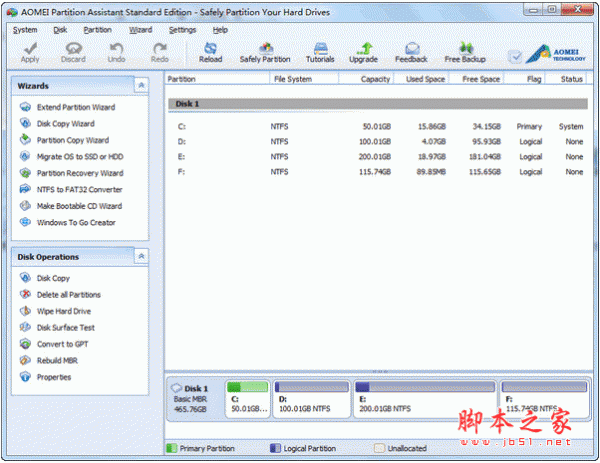Viewport: 600px width, 463px height.
Task: Click the Unallocated legend swatch
Action: click(379, 448)
